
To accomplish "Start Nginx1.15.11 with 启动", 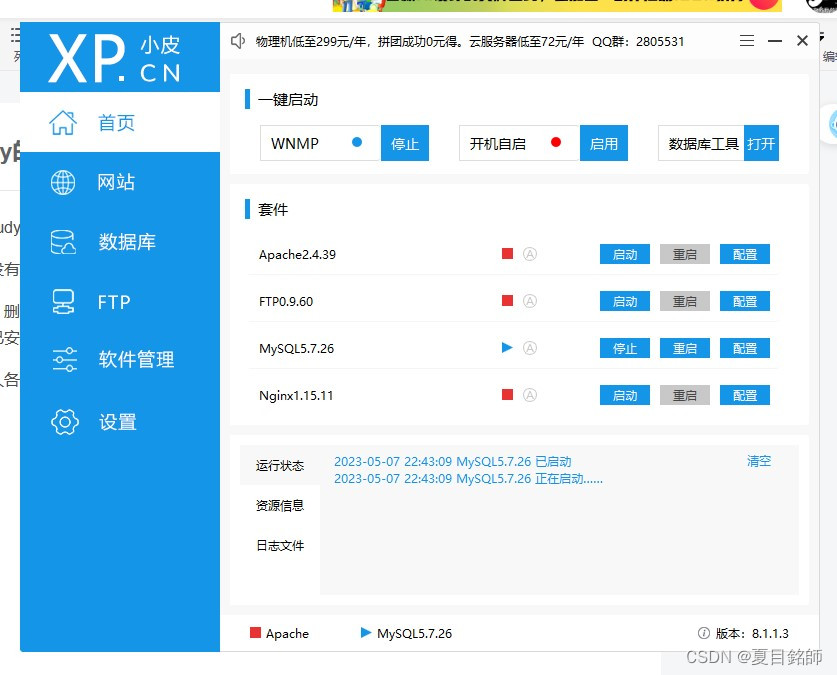I will tap(625, 395).
